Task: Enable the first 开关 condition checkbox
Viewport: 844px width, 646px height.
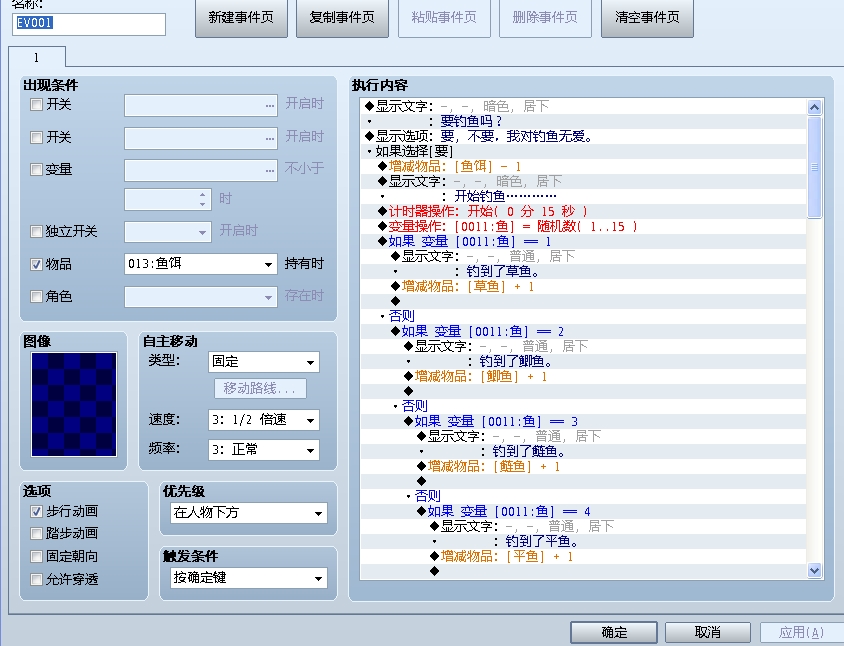Action: click(36, 104)
